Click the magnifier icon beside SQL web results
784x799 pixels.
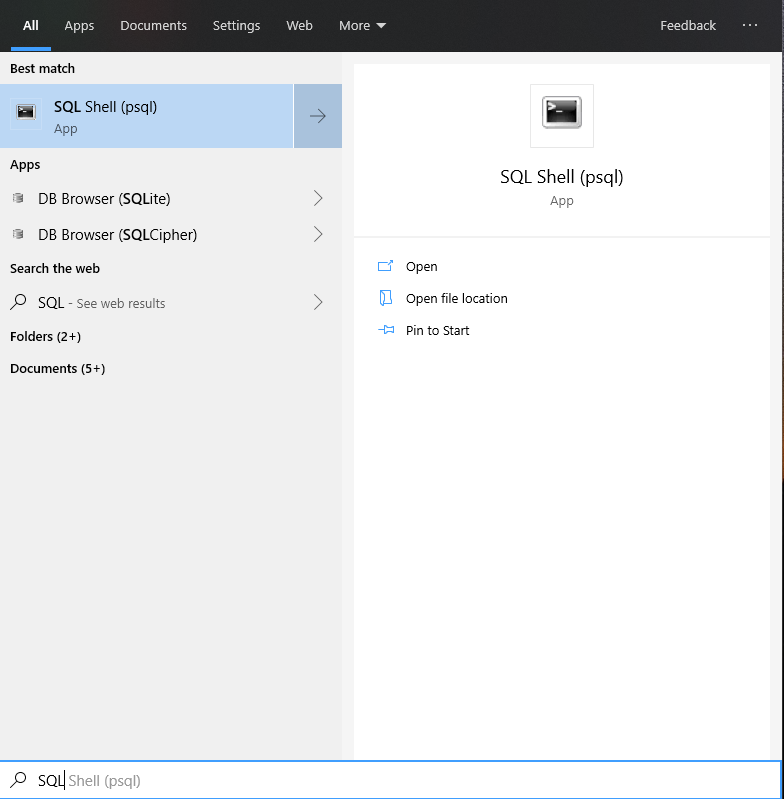(x=18, y=302)
